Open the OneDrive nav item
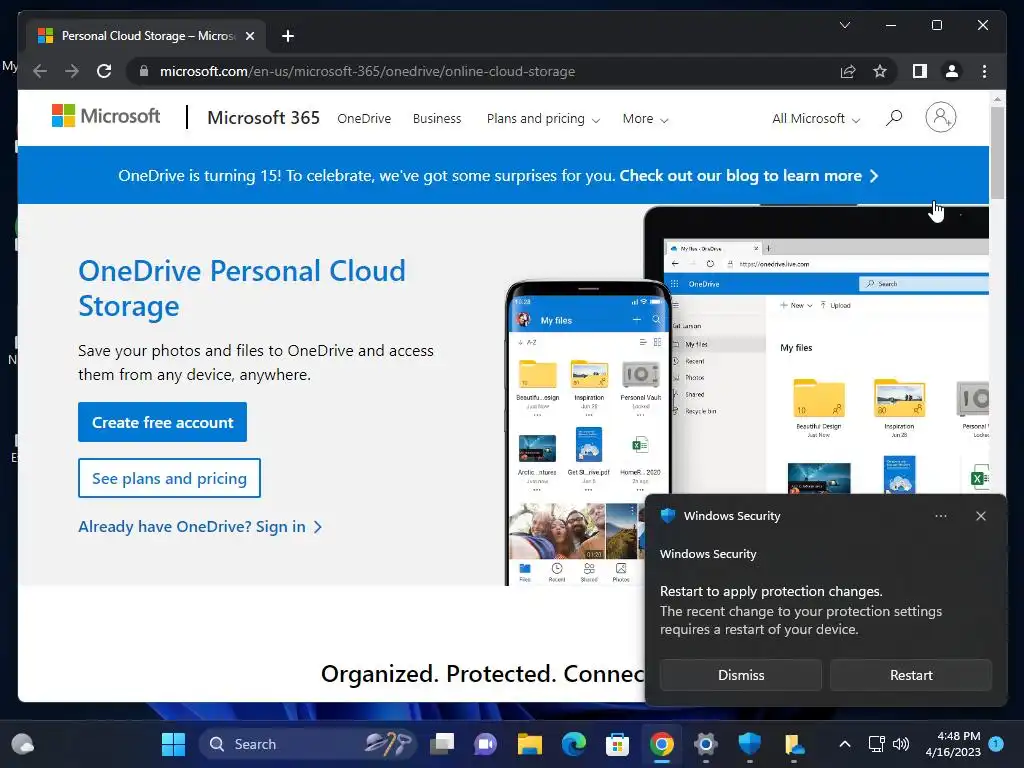1024x768 pixels. click(364, 118)
